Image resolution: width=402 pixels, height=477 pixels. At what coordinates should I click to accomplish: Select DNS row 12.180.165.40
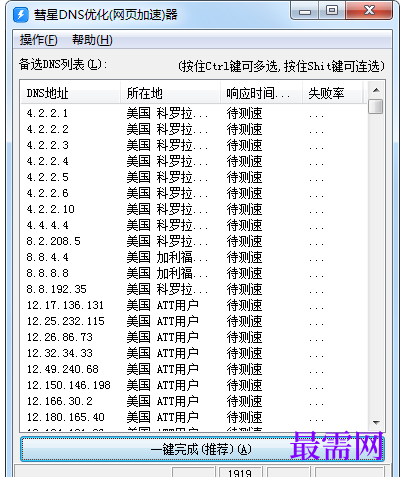click(193, 417)
